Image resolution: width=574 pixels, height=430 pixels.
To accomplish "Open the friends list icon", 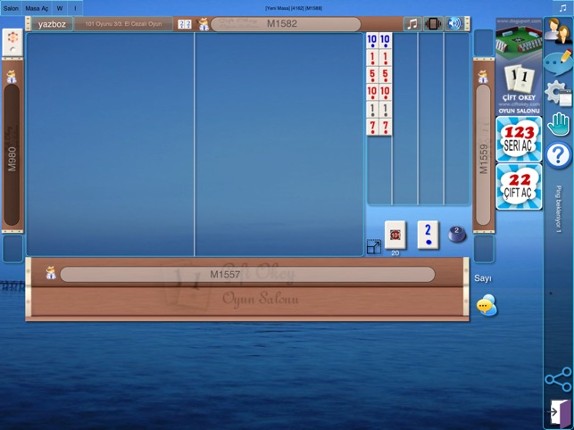I will (557, 31).
